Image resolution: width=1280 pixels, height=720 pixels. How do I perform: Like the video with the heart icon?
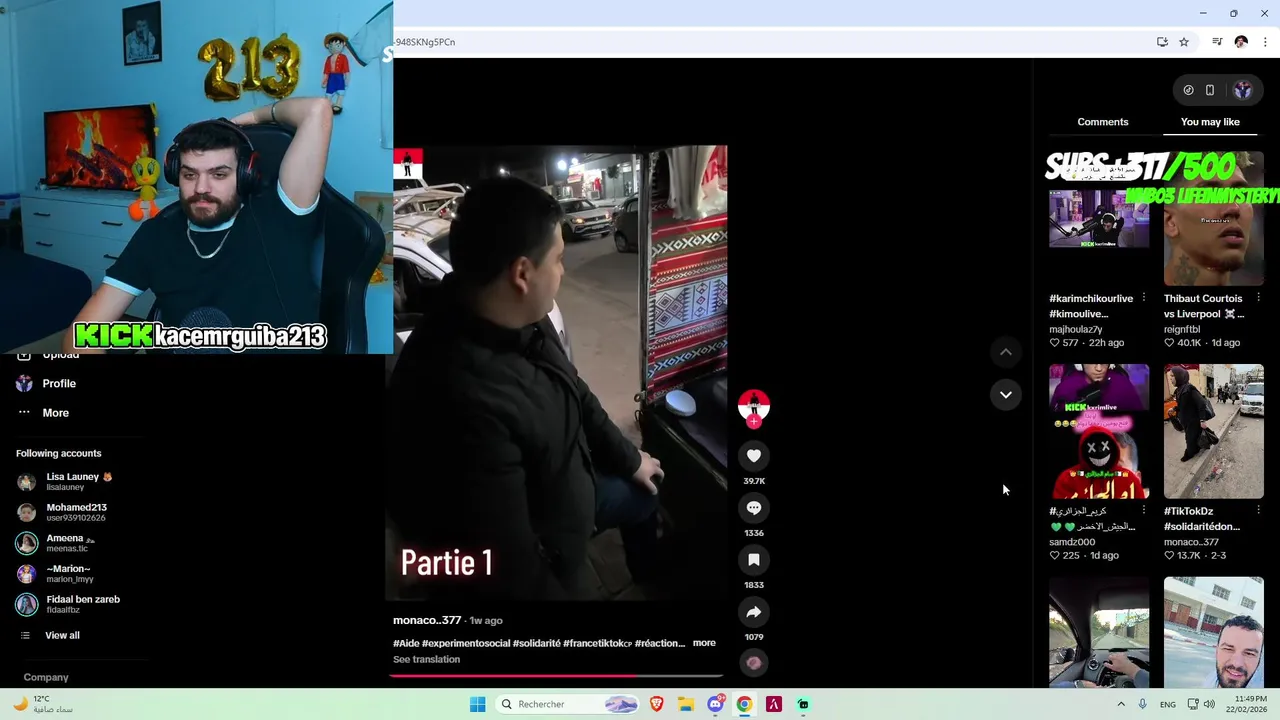(x=754, y=456)
